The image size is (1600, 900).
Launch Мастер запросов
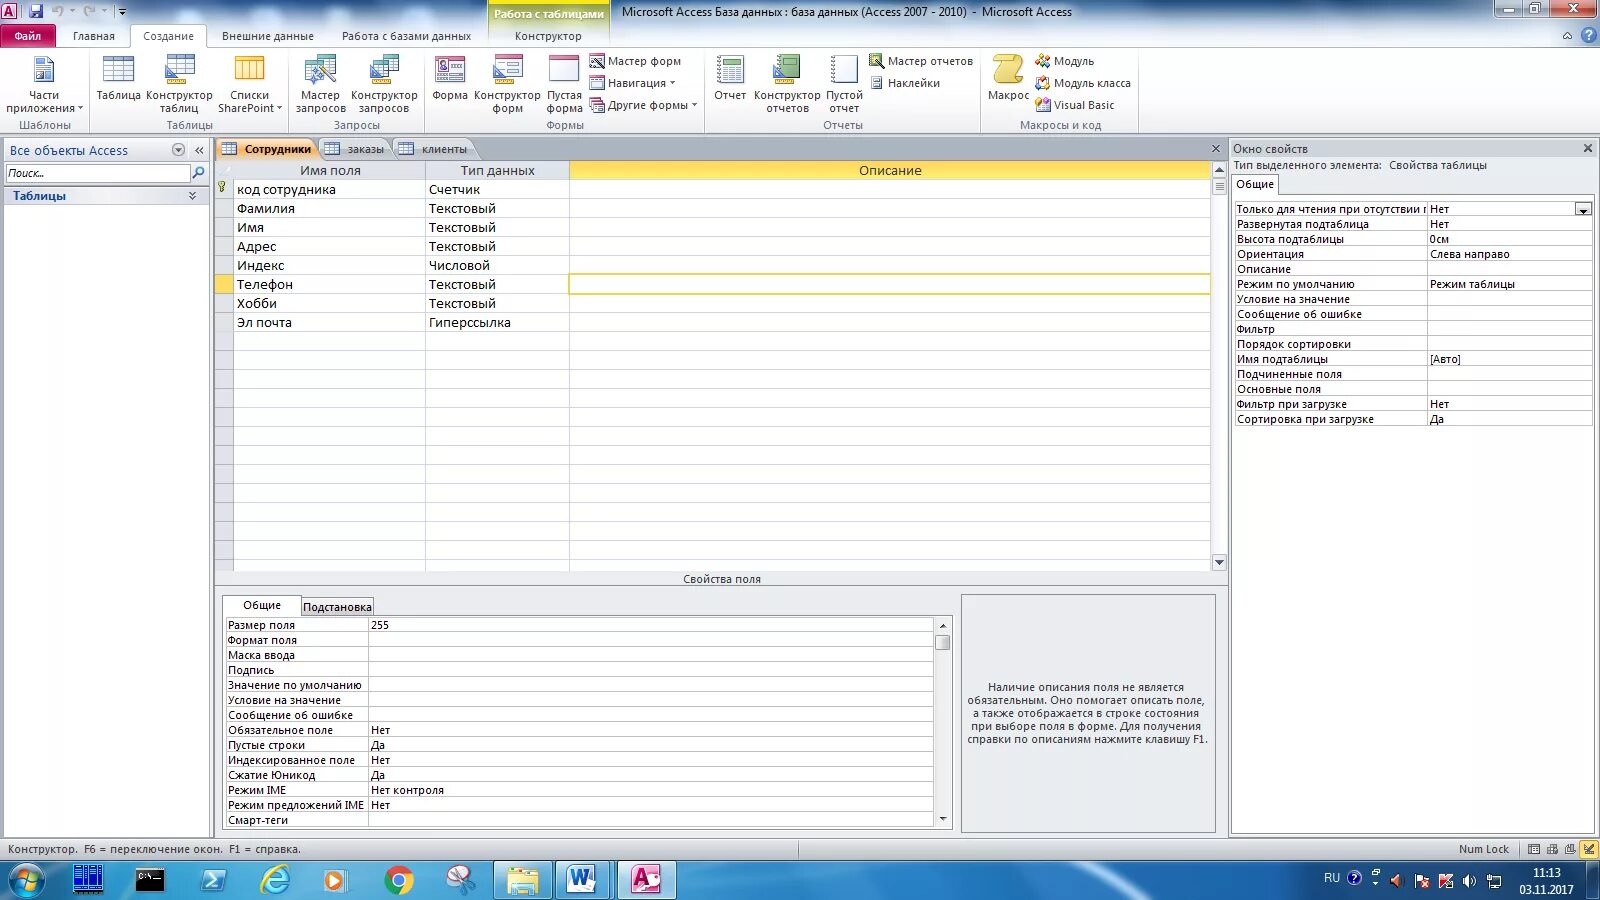[x=320, y=85]
